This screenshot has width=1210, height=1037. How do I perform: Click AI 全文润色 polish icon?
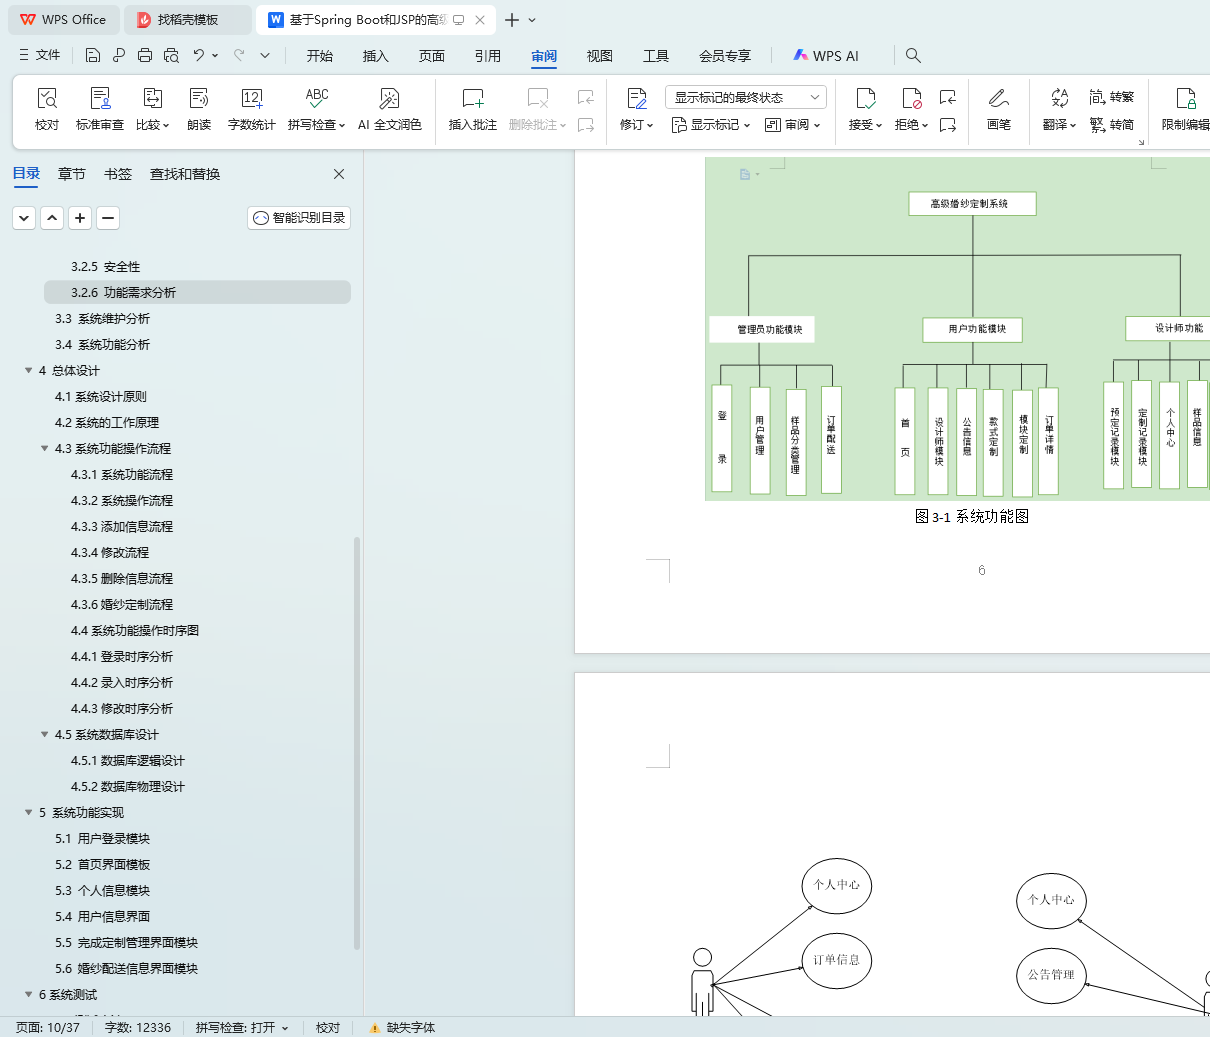389,109
